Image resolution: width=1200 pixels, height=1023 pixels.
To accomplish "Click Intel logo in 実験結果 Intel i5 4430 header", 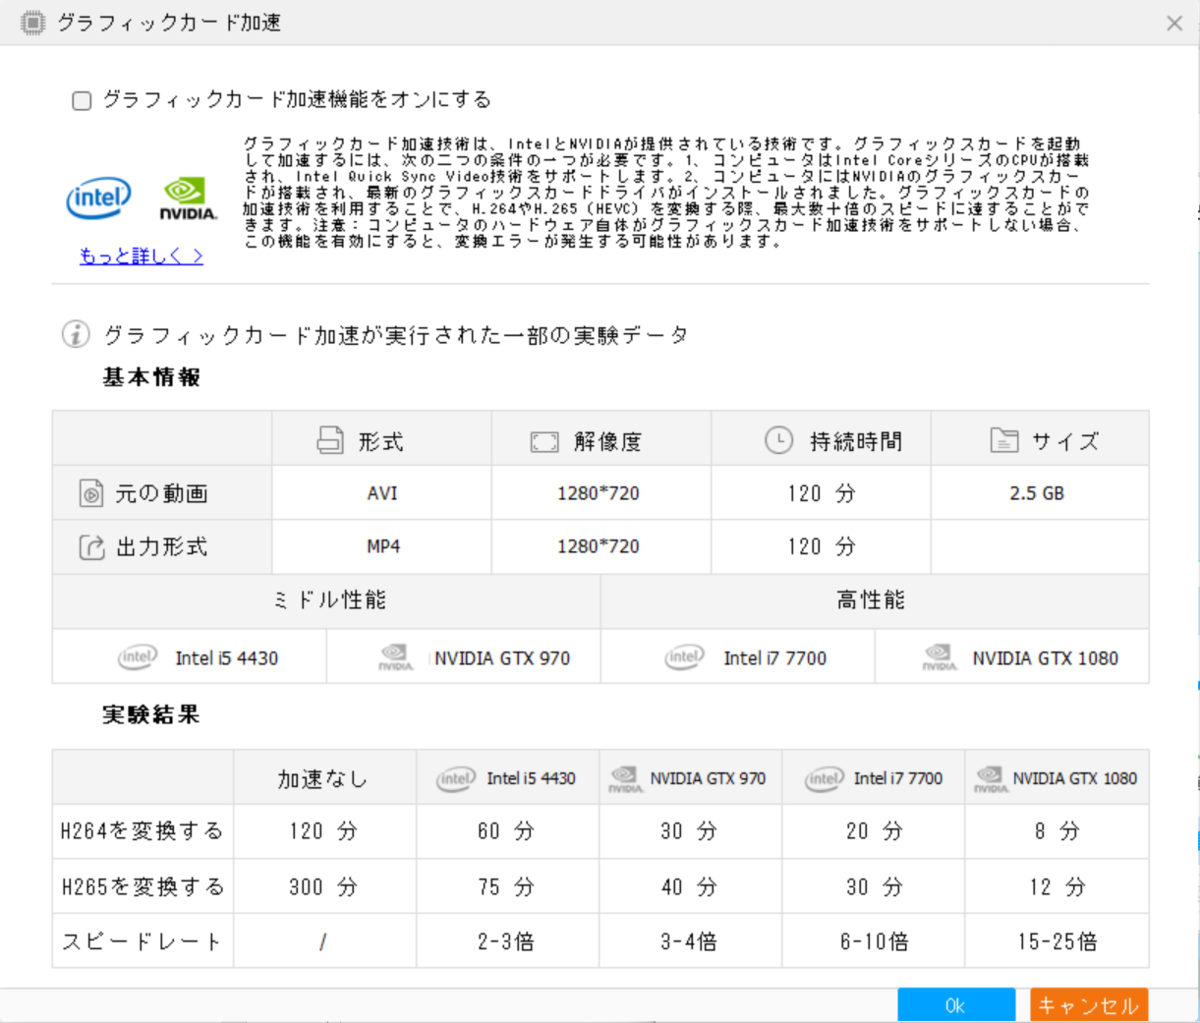I will [x=456, y=779].
